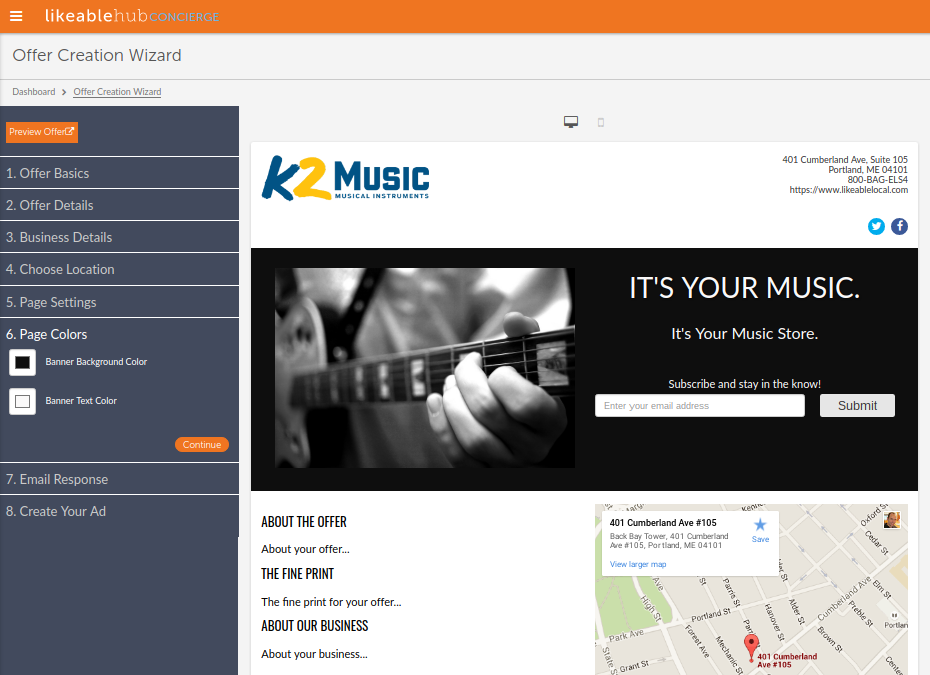Click the likeablehub Concierge logo
Image resolution: width=930 pixels, height=675 pixels.
tap(132, 16)
